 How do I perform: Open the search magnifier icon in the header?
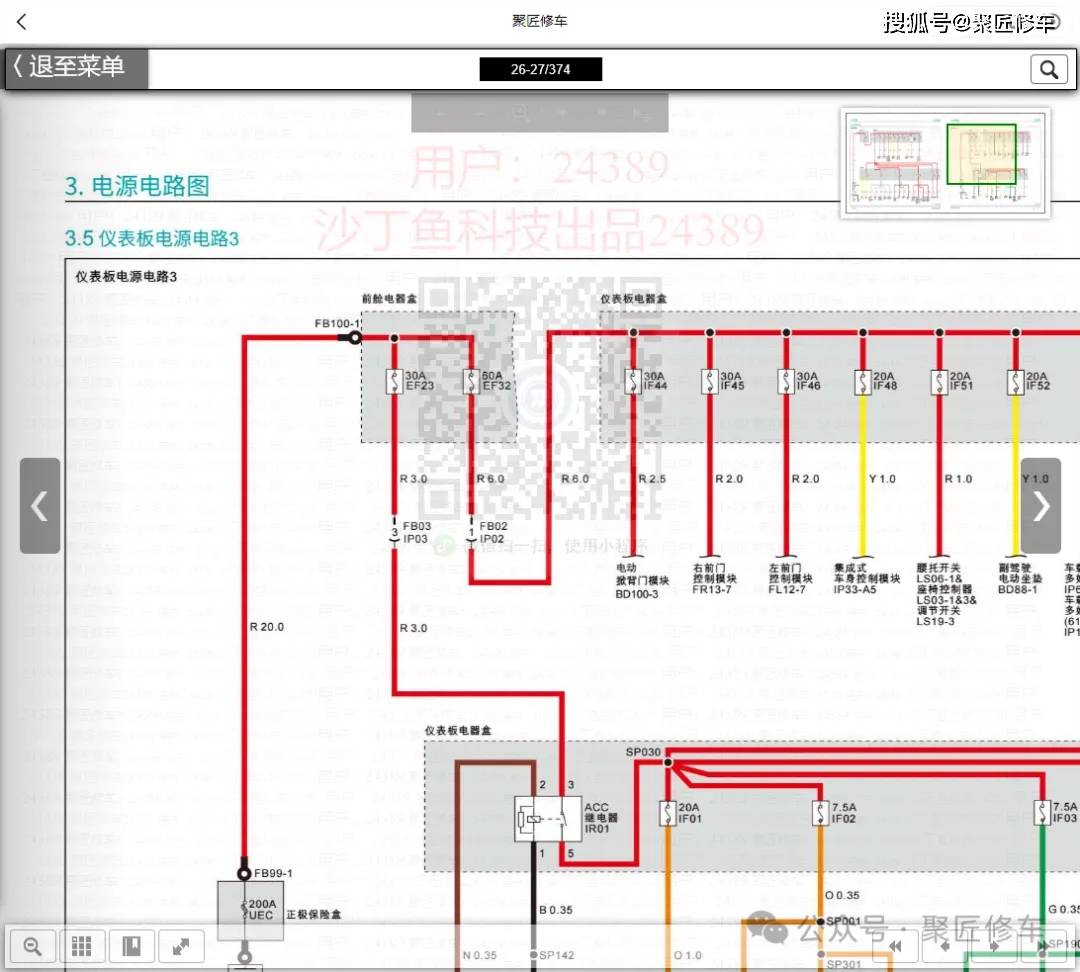click(1048, 69)
